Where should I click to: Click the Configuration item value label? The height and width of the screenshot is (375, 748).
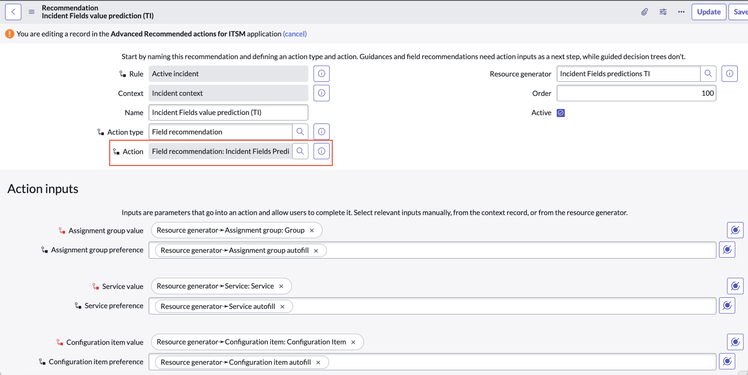[x=105, y=342]
